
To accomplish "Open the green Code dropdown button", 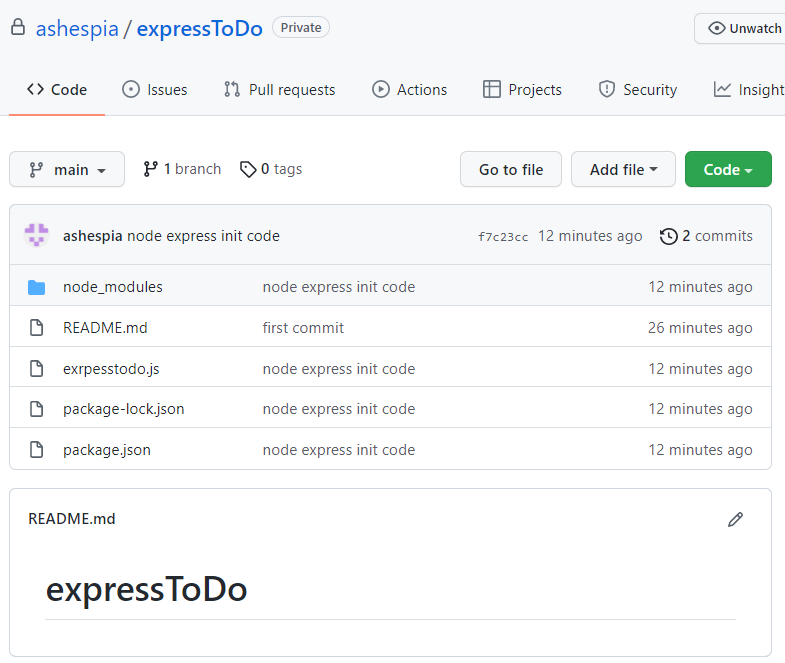I will (x=728, y=169).
